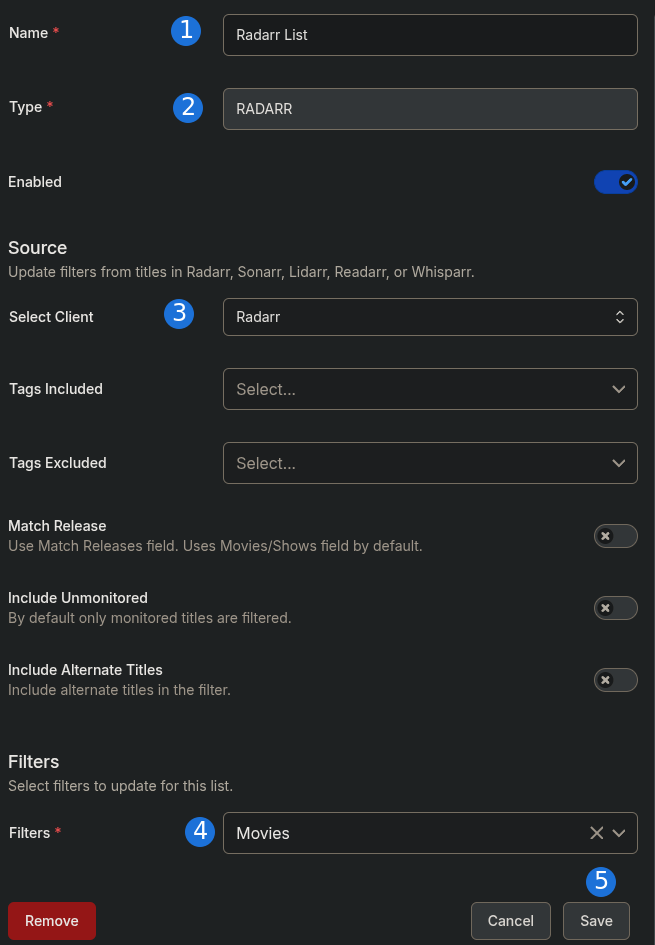
Task: Toggle Include Alternate Titles on
Action: pos(615,680)
